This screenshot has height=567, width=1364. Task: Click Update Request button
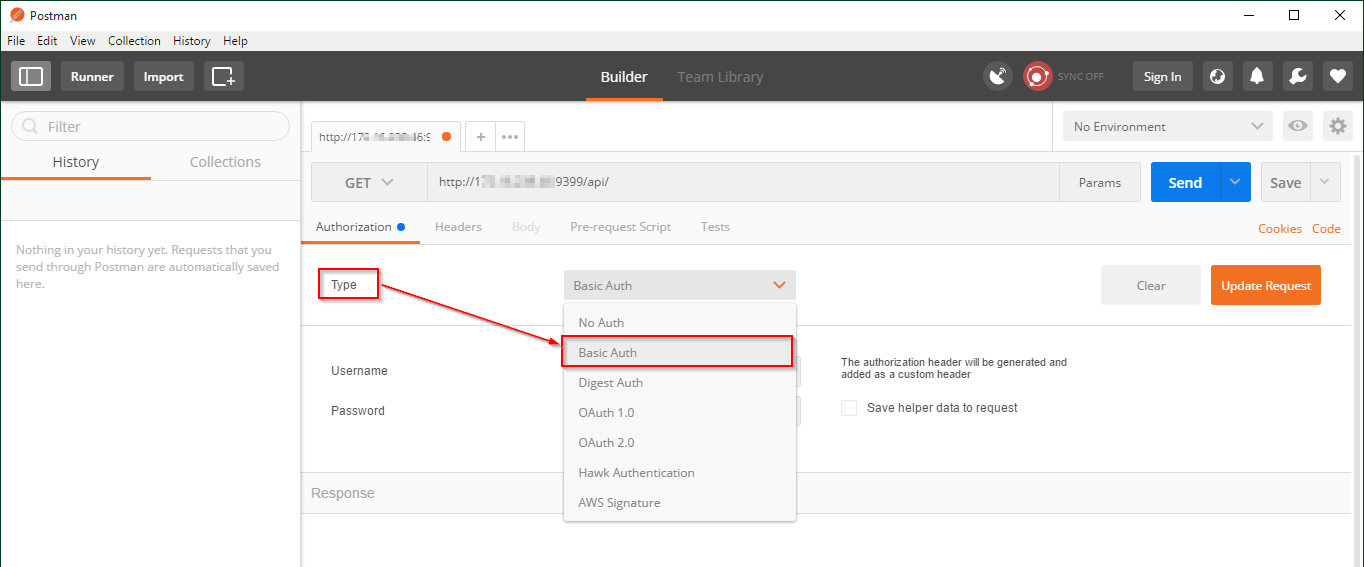coord(1266,285)
